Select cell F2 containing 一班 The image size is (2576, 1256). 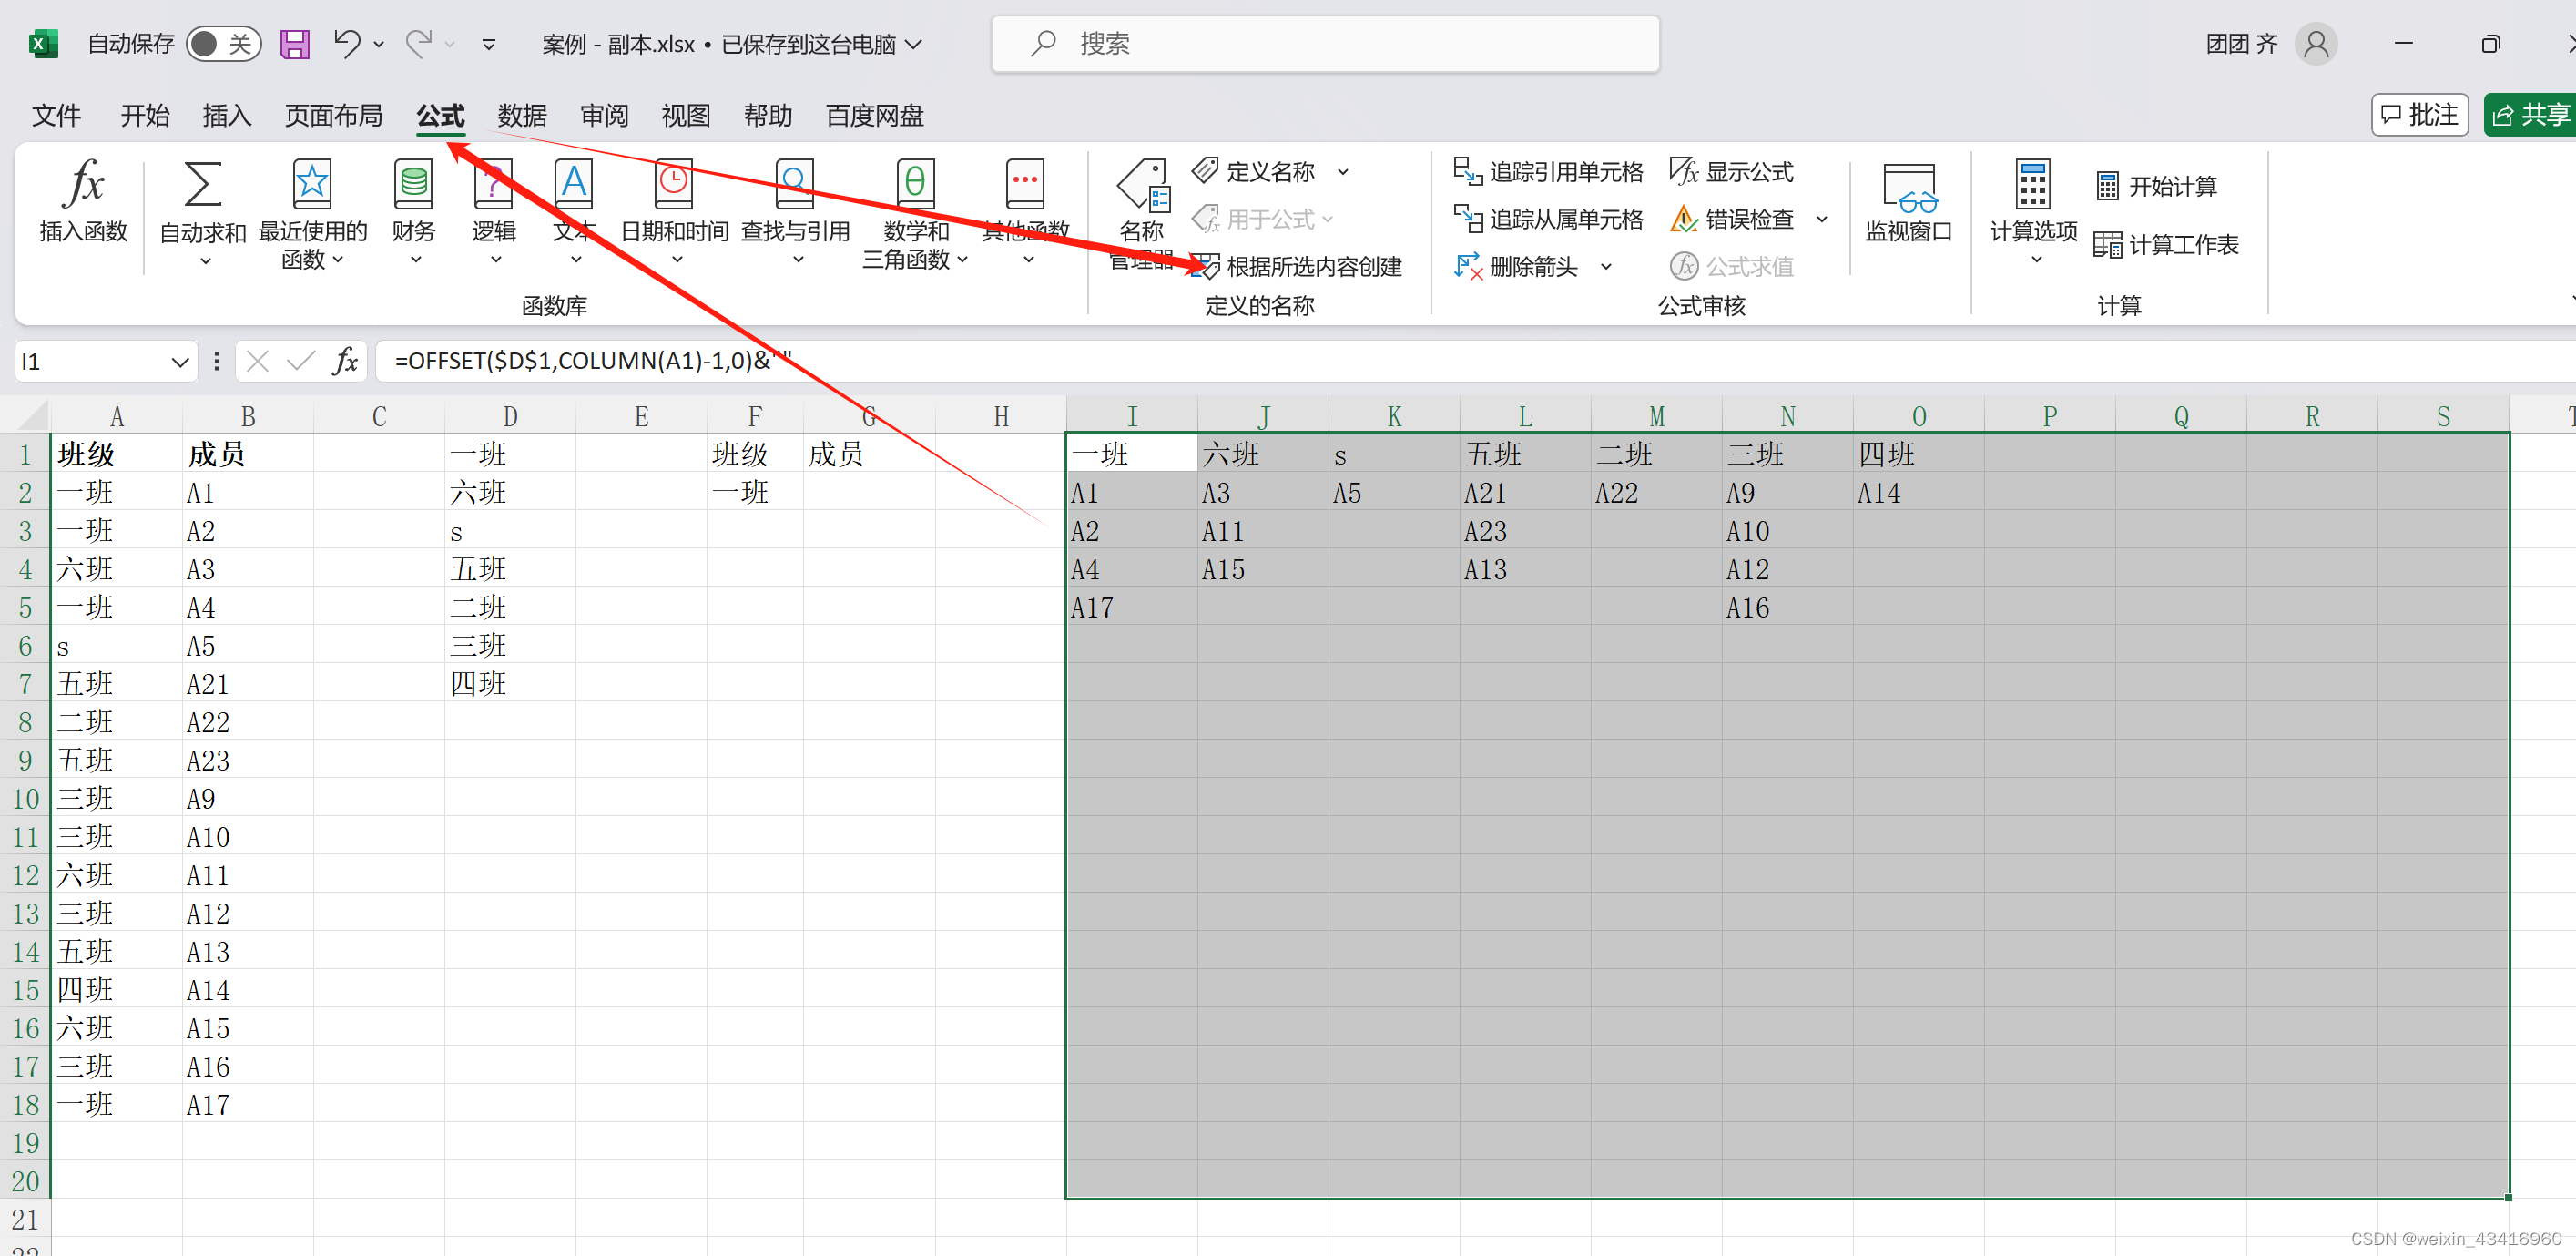[x=755, y=492]
